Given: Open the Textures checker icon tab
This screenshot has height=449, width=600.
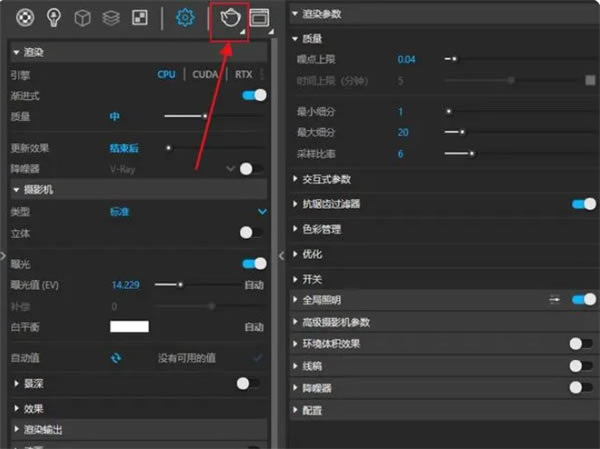Looking at the screenshot, I should point(140,18).
